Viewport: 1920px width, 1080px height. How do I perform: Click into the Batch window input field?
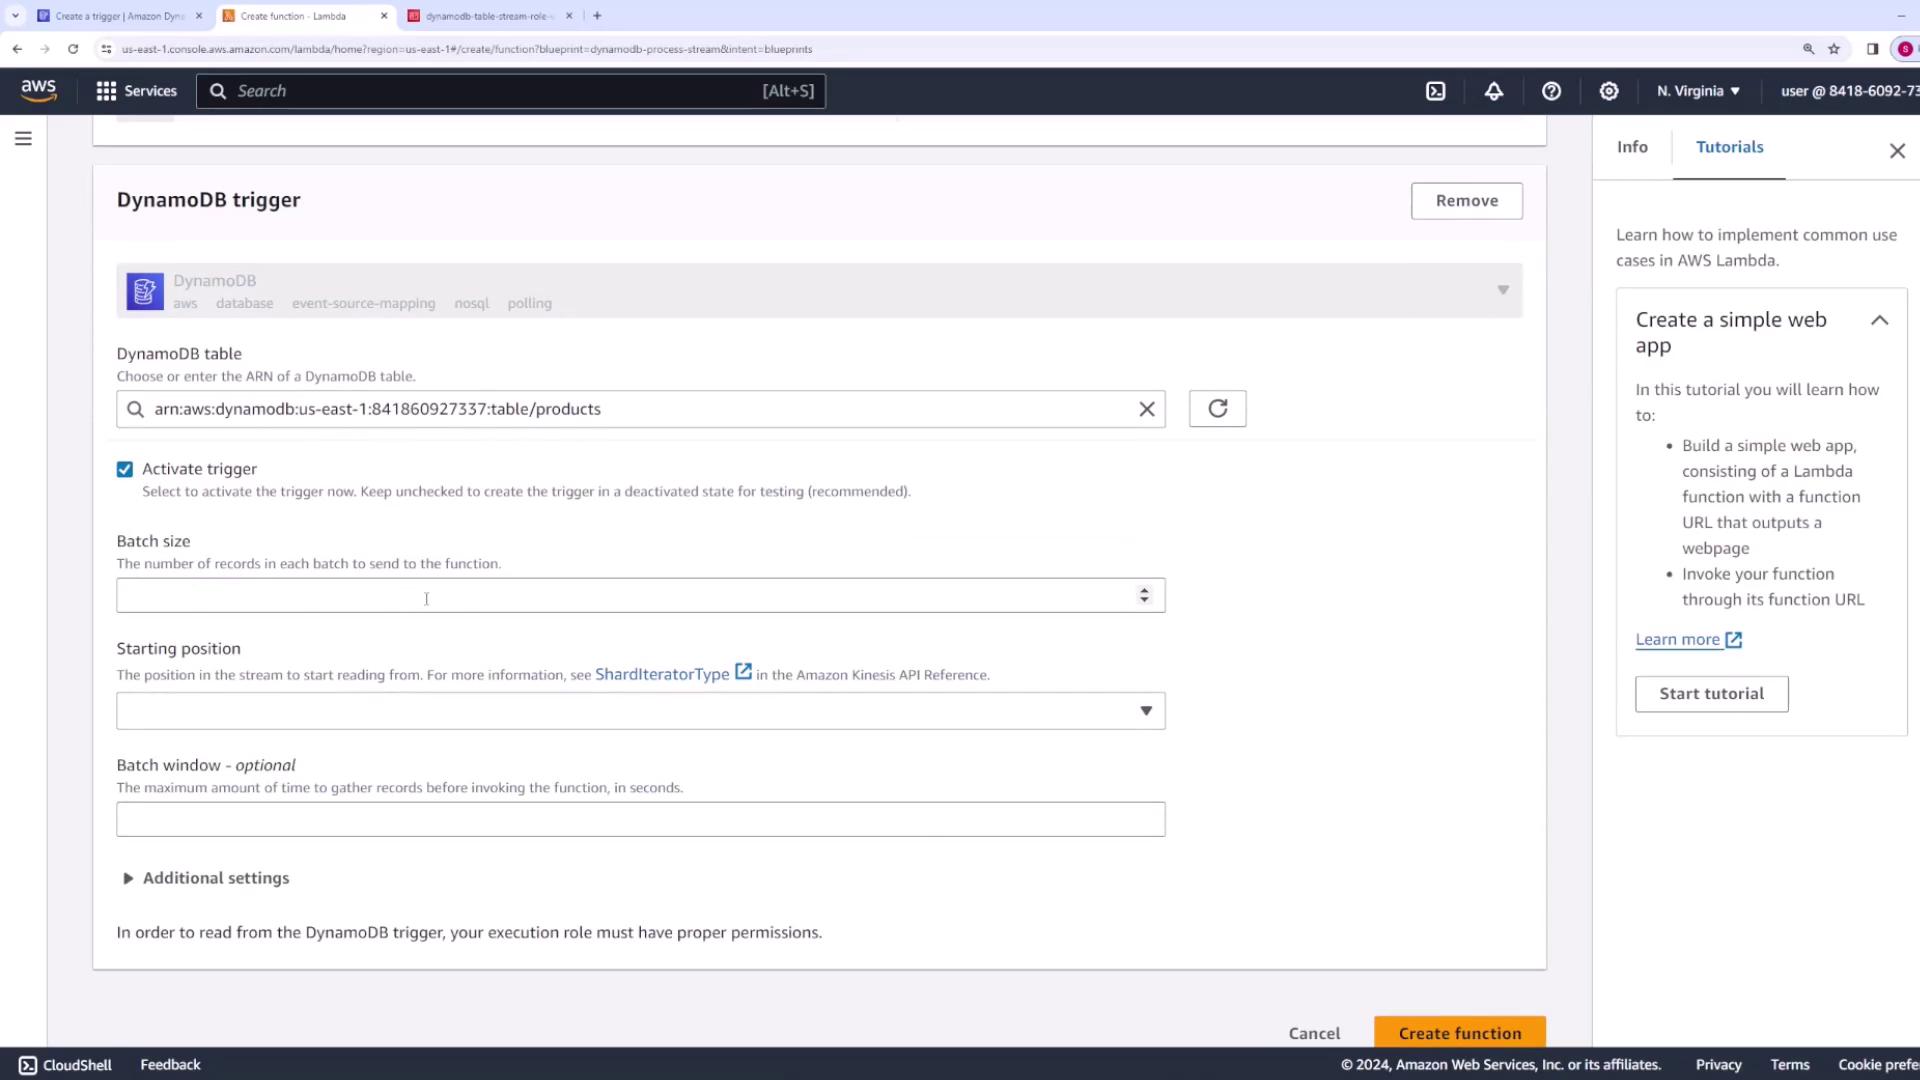pos(640,819)
